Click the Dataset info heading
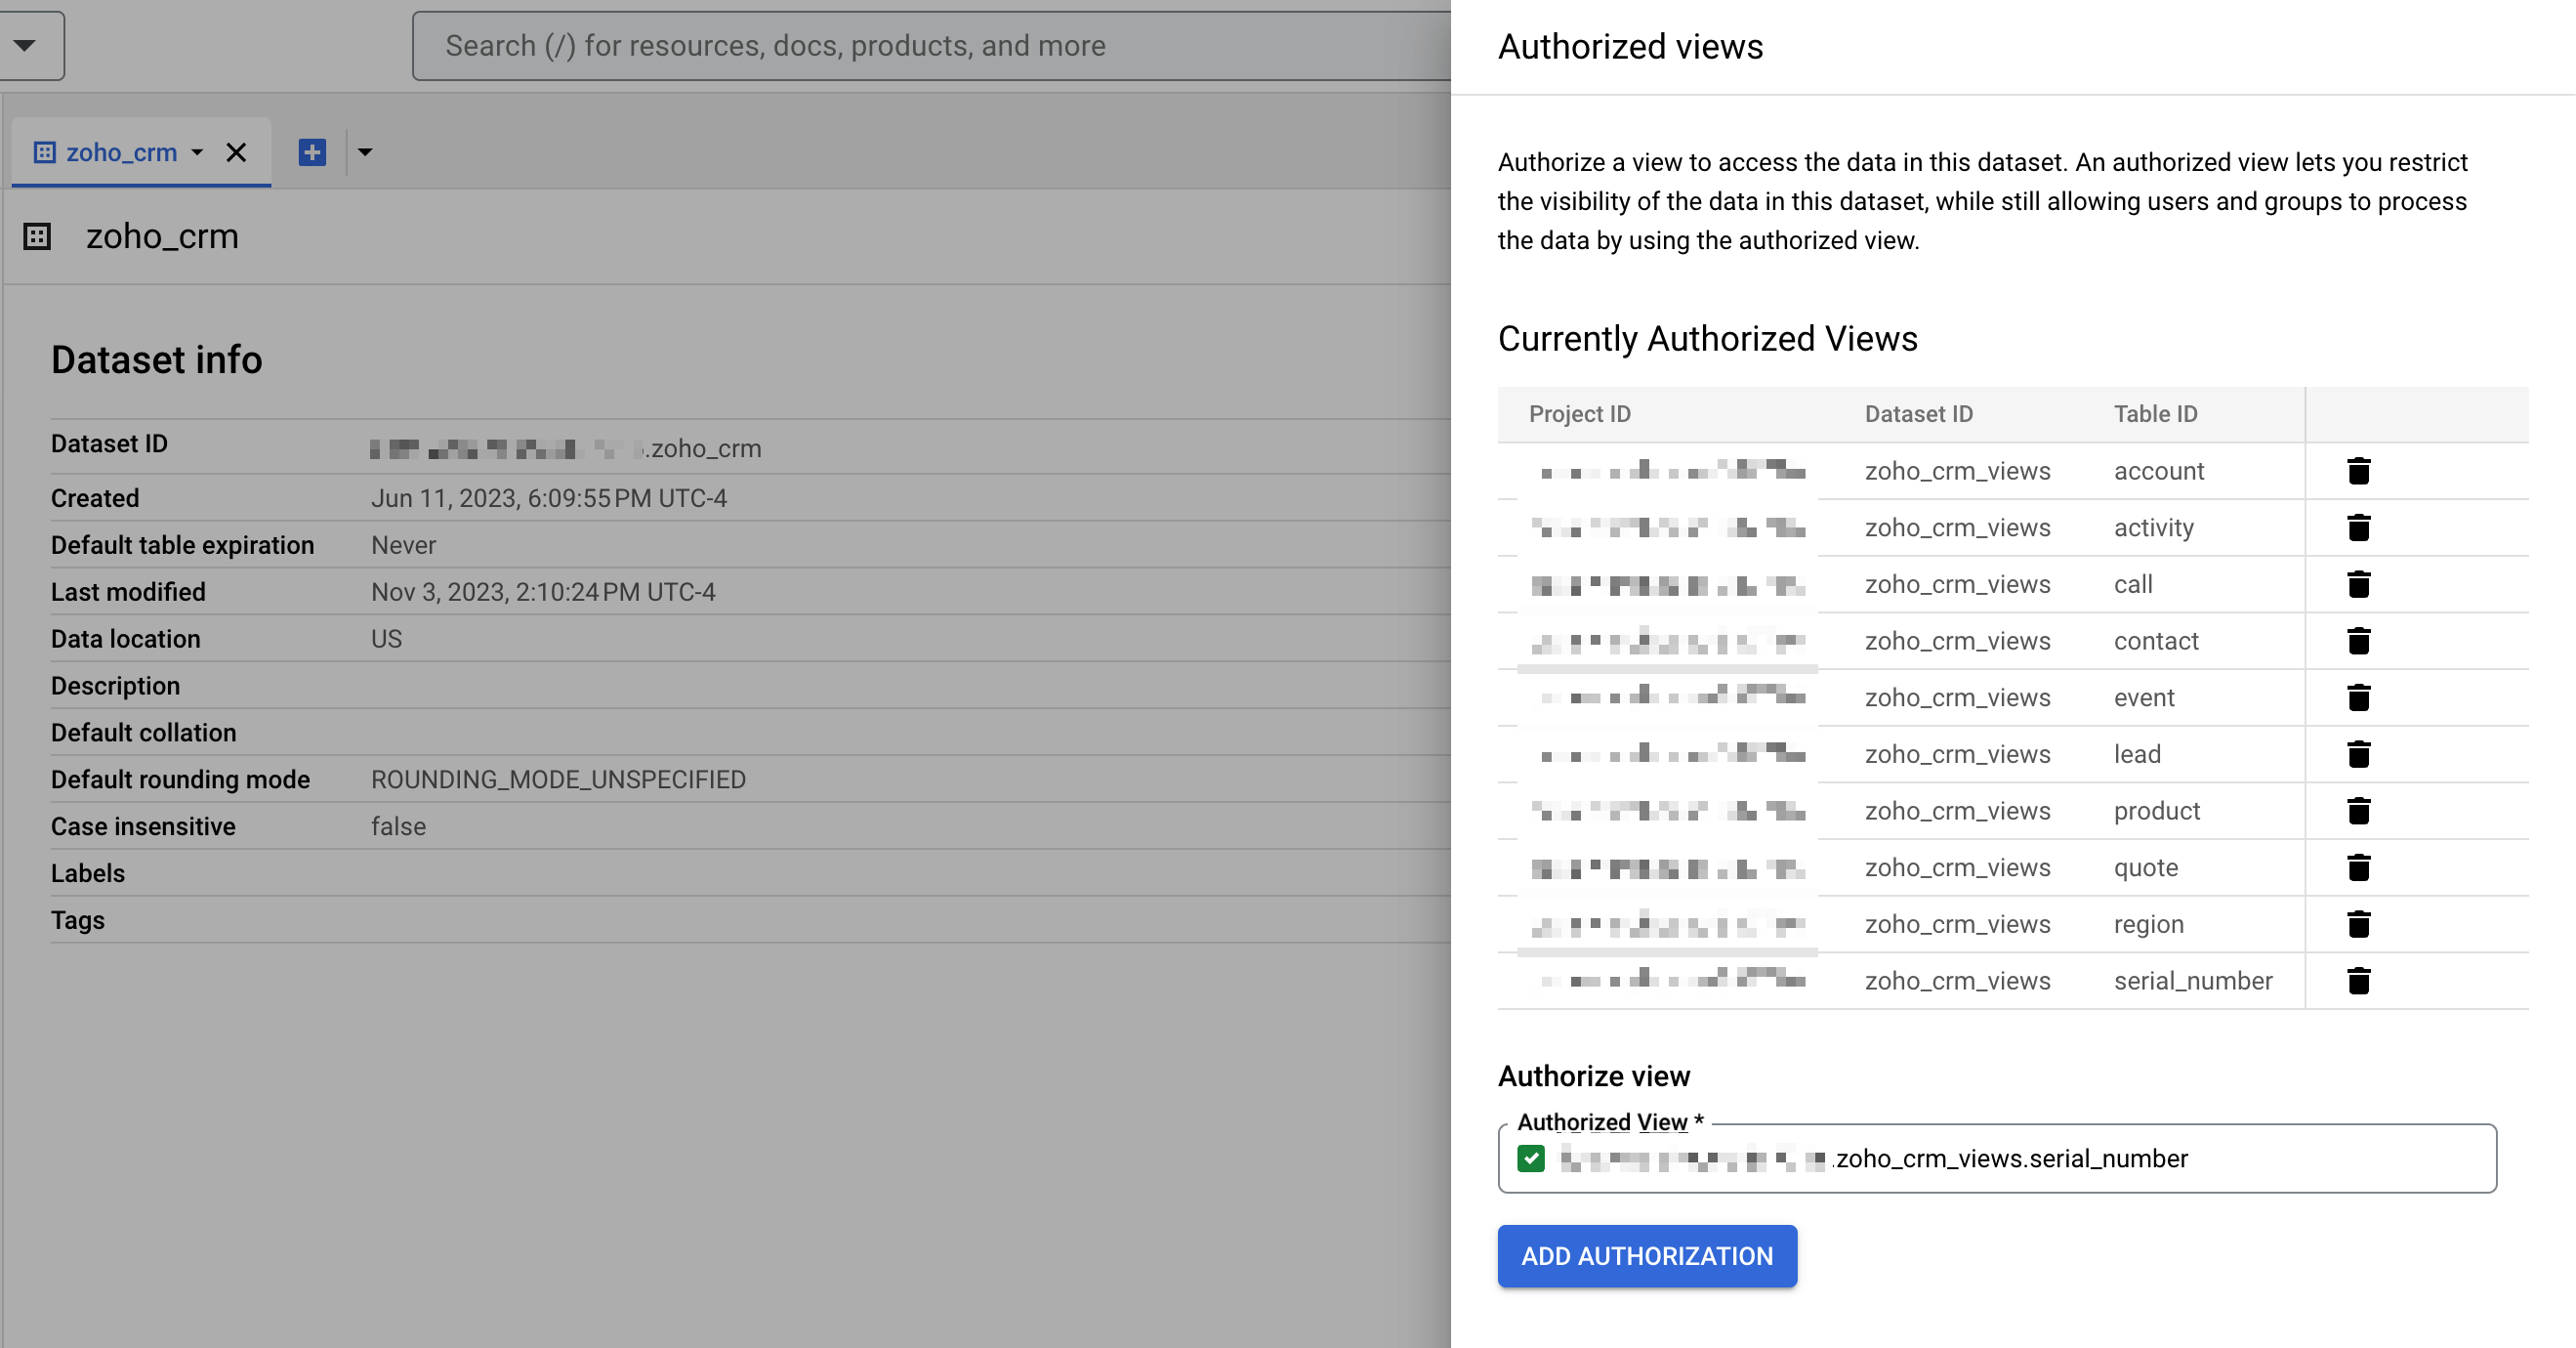Viewport: 2576px width, 1348px height. 156,360
